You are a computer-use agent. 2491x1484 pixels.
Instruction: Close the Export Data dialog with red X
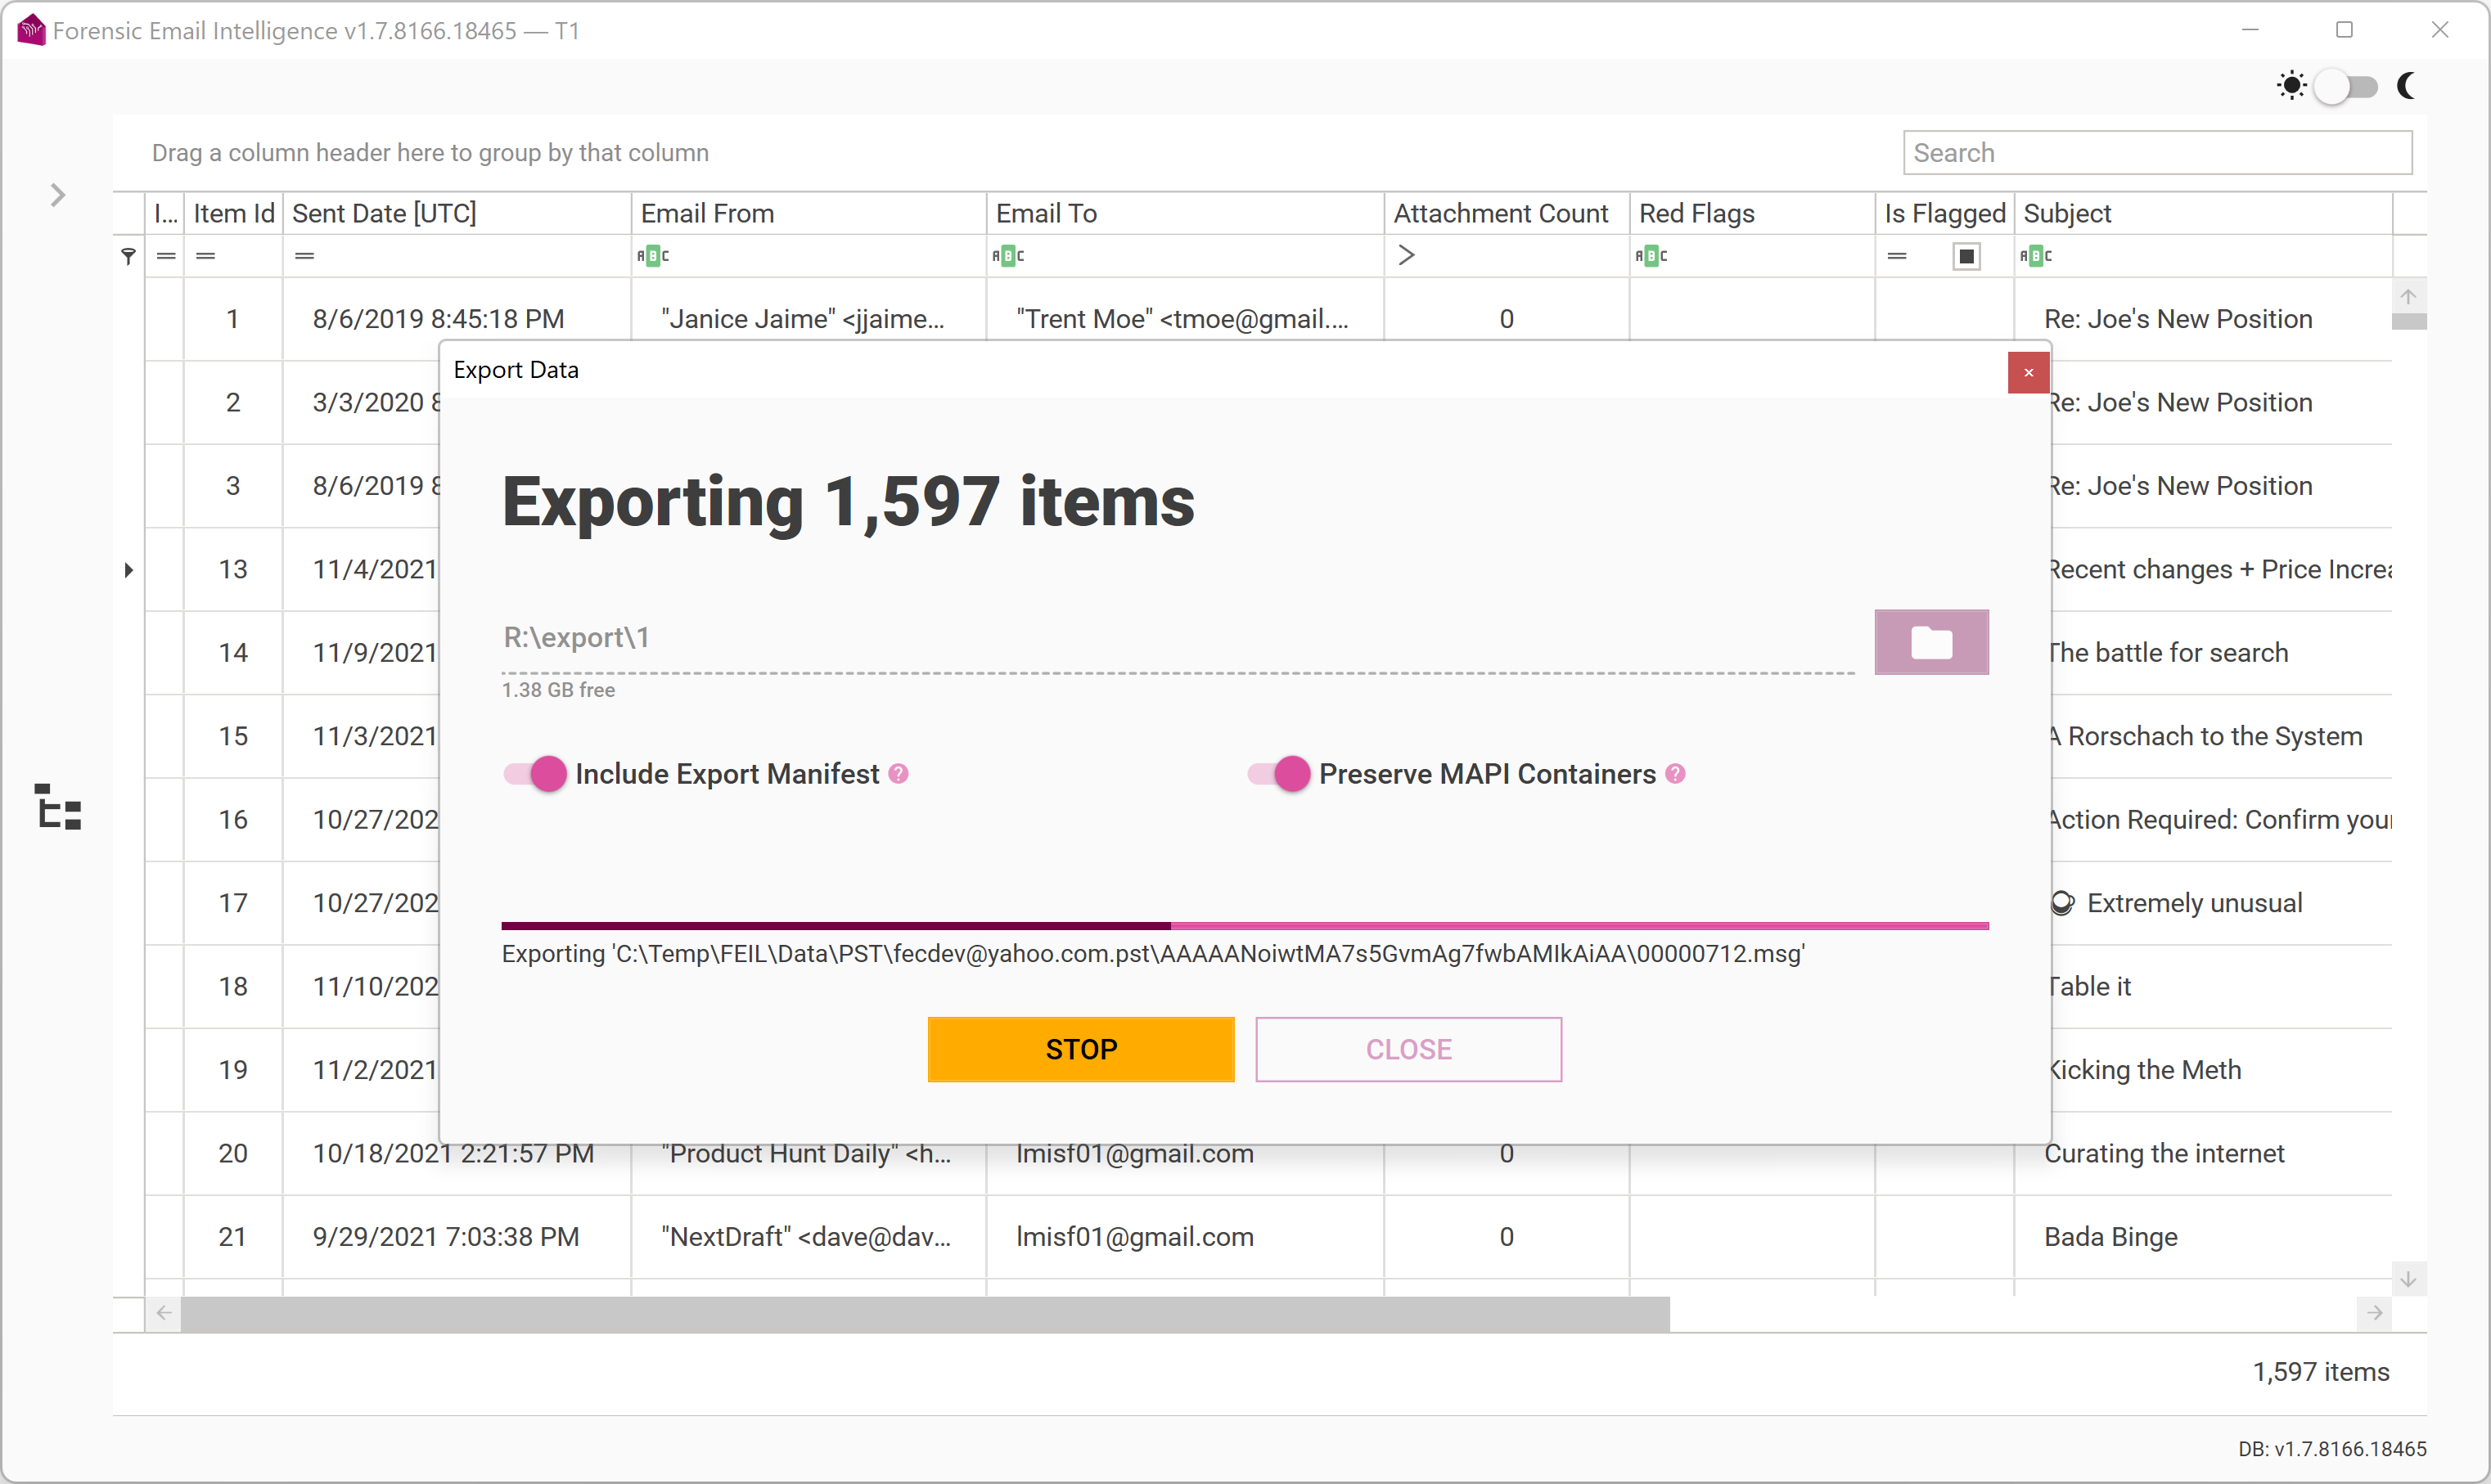click(x=2027, y=372)
